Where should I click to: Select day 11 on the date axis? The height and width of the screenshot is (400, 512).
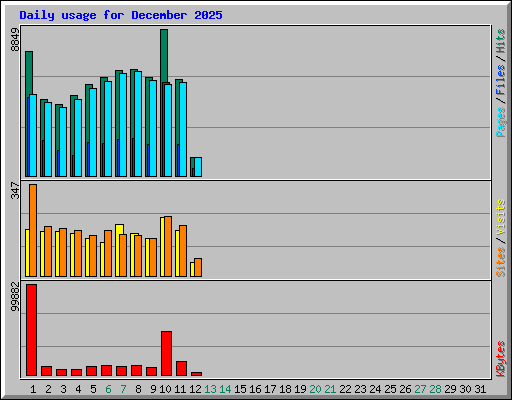coord(180,389)
